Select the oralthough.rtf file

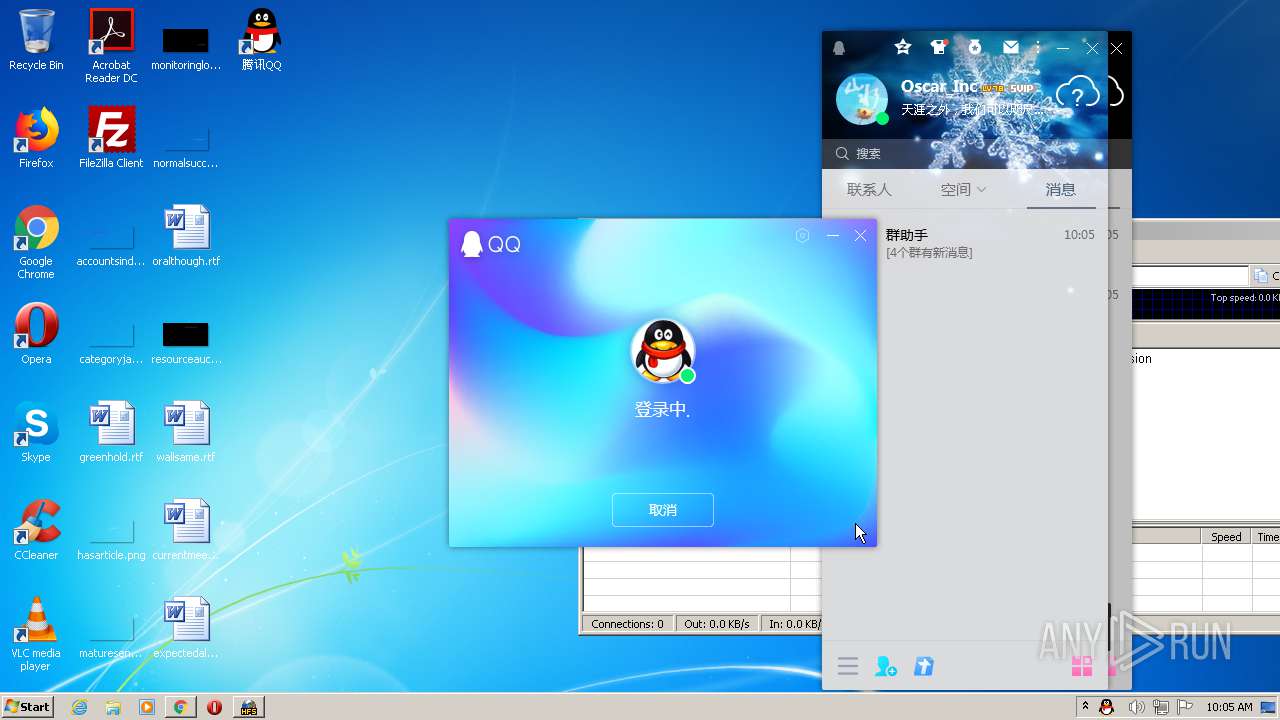(x=186, y=236)
